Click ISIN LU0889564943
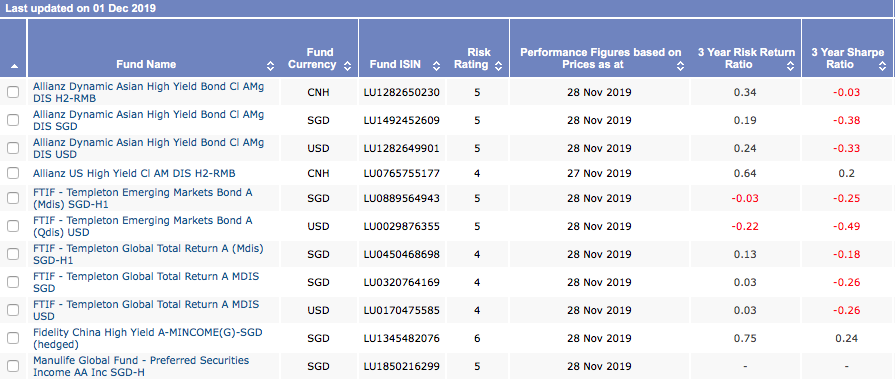The height and width of the screenshot is (384, 895). [401, 198]
